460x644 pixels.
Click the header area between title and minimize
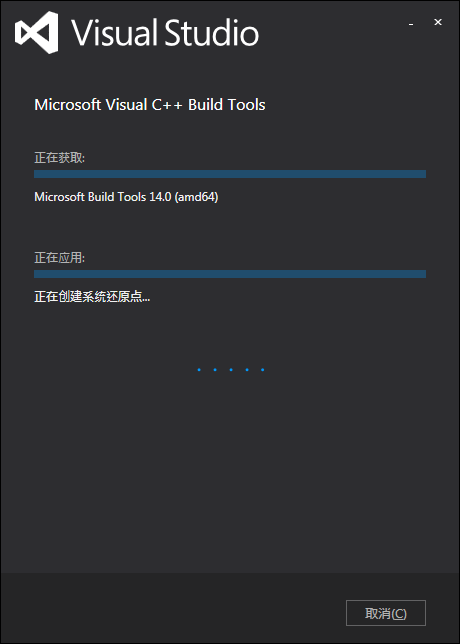(333, 33)
